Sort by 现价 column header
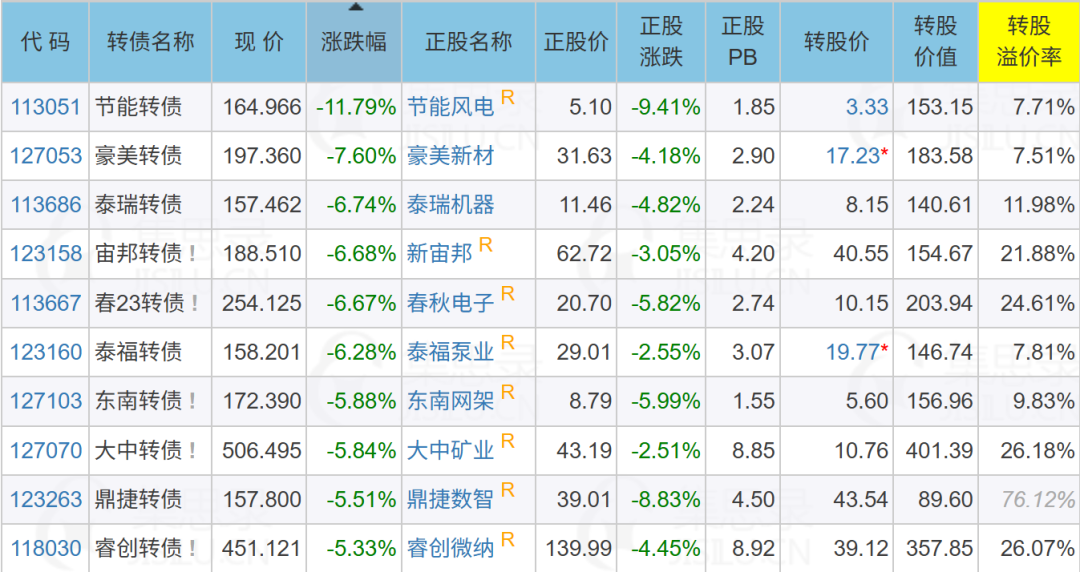Viewport: 1080px width, 572px height. [259, 42]
